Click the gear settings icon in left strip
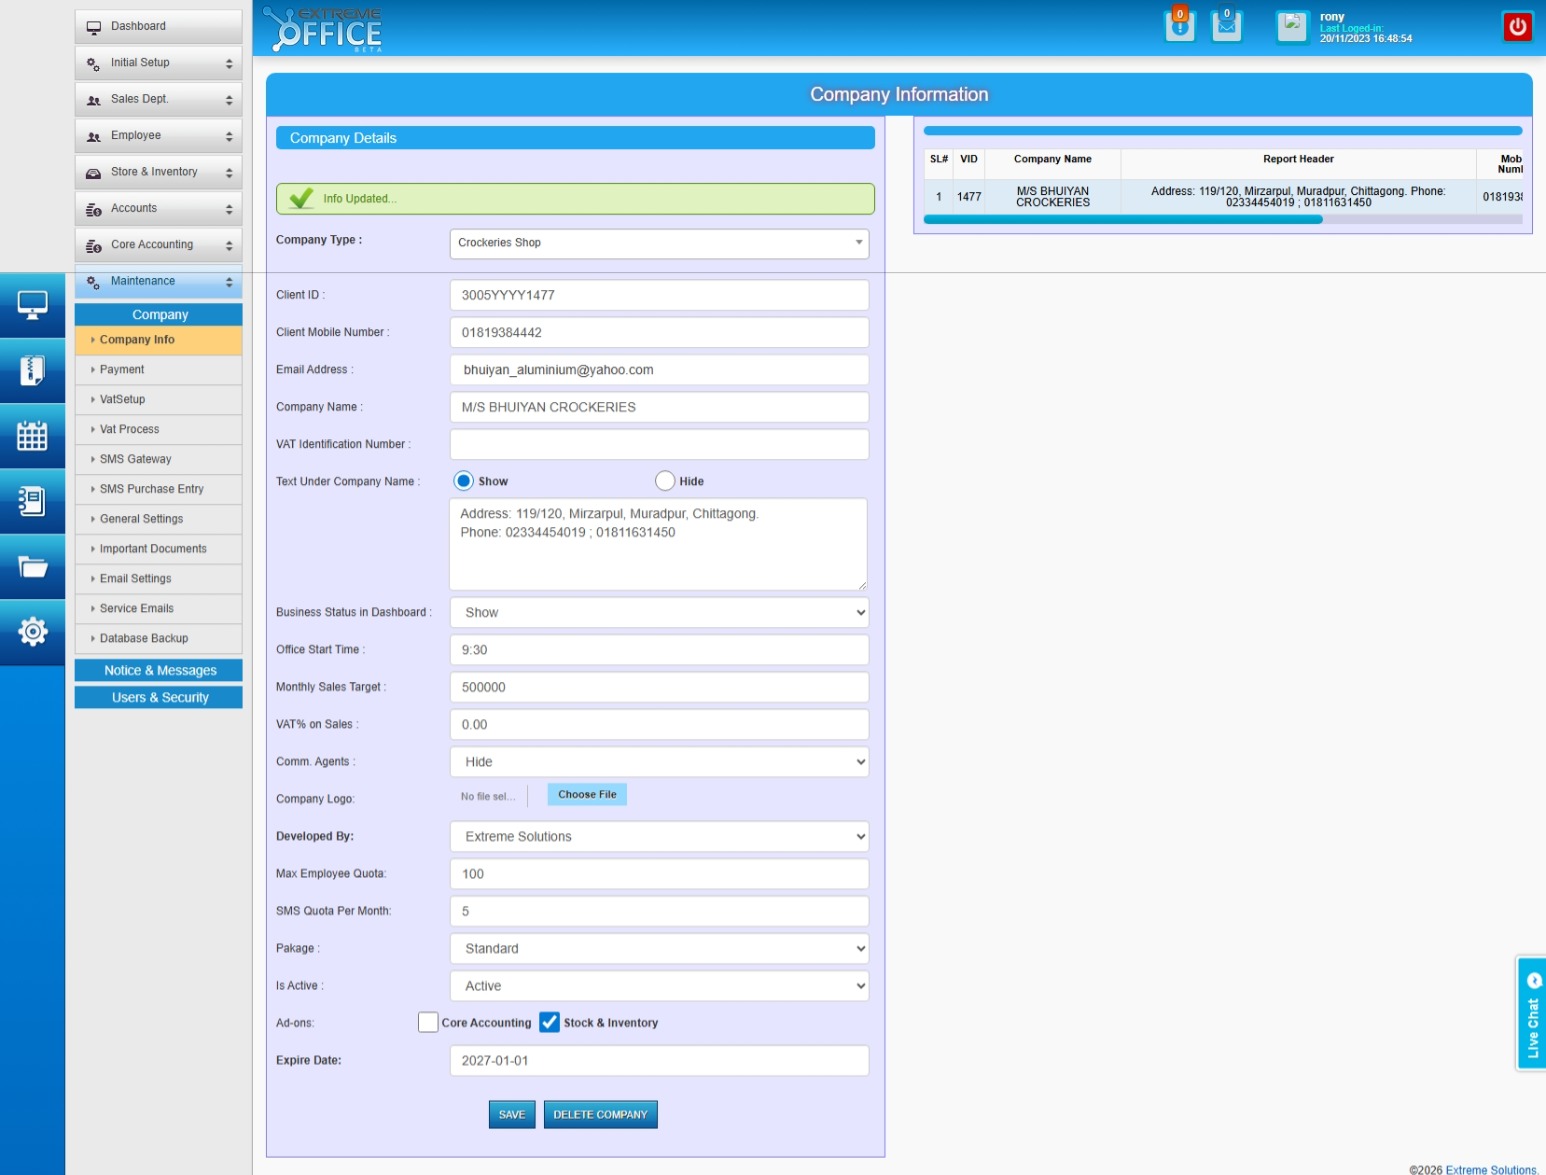Viewport: 1546px width, 1175px height. (x=32, y=632)
